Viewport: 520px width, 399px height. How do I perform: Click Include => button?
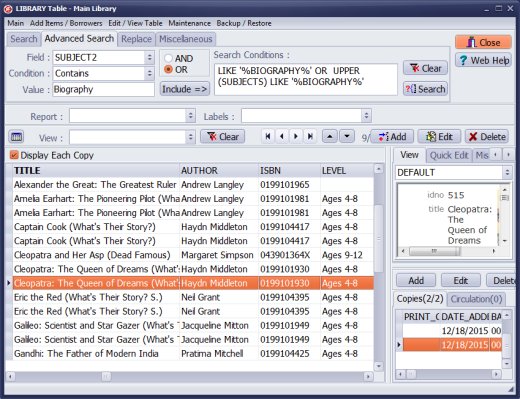185,89
